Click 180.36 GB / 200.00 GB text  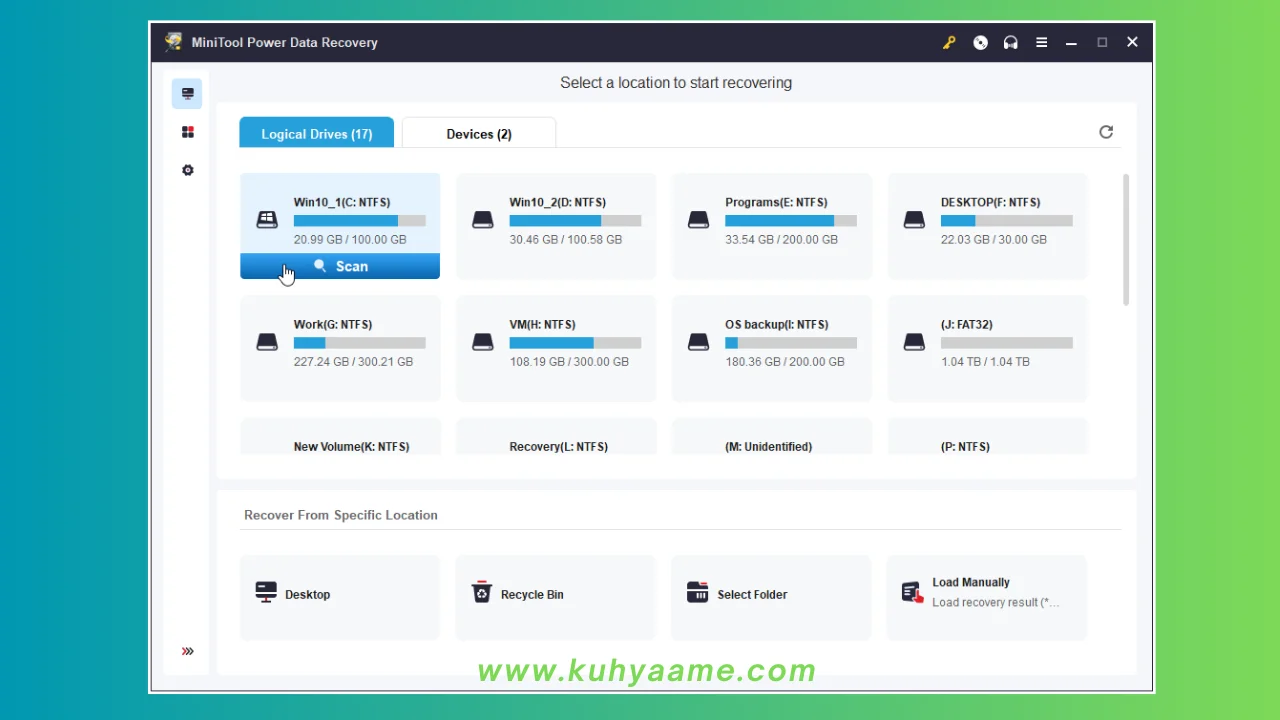[785, 362]
